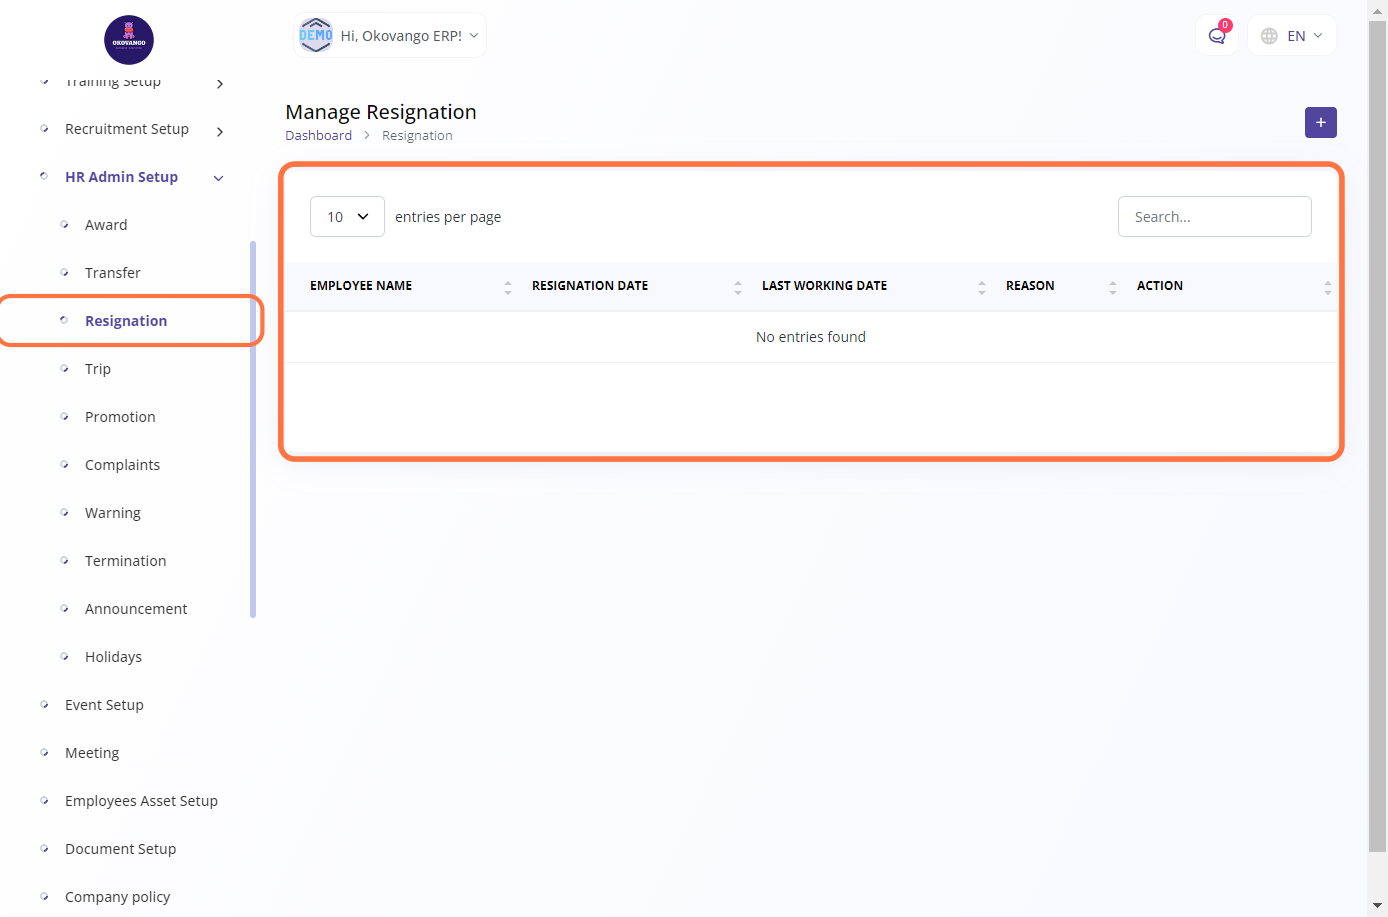
Task: Click the DEMO profile avatar
Action: pyautogui.click(x=316, y=35)
